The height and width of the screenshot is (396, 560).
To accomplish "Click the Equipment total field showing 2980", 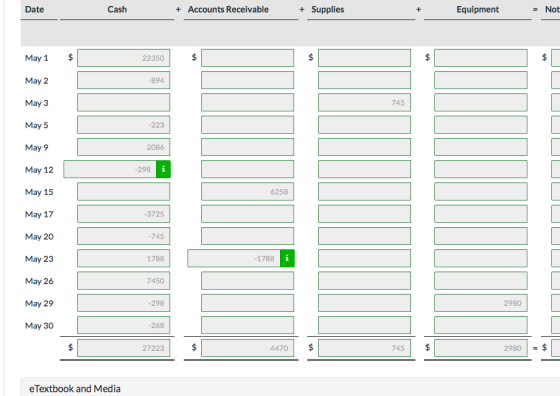I will tap(481, 348).
